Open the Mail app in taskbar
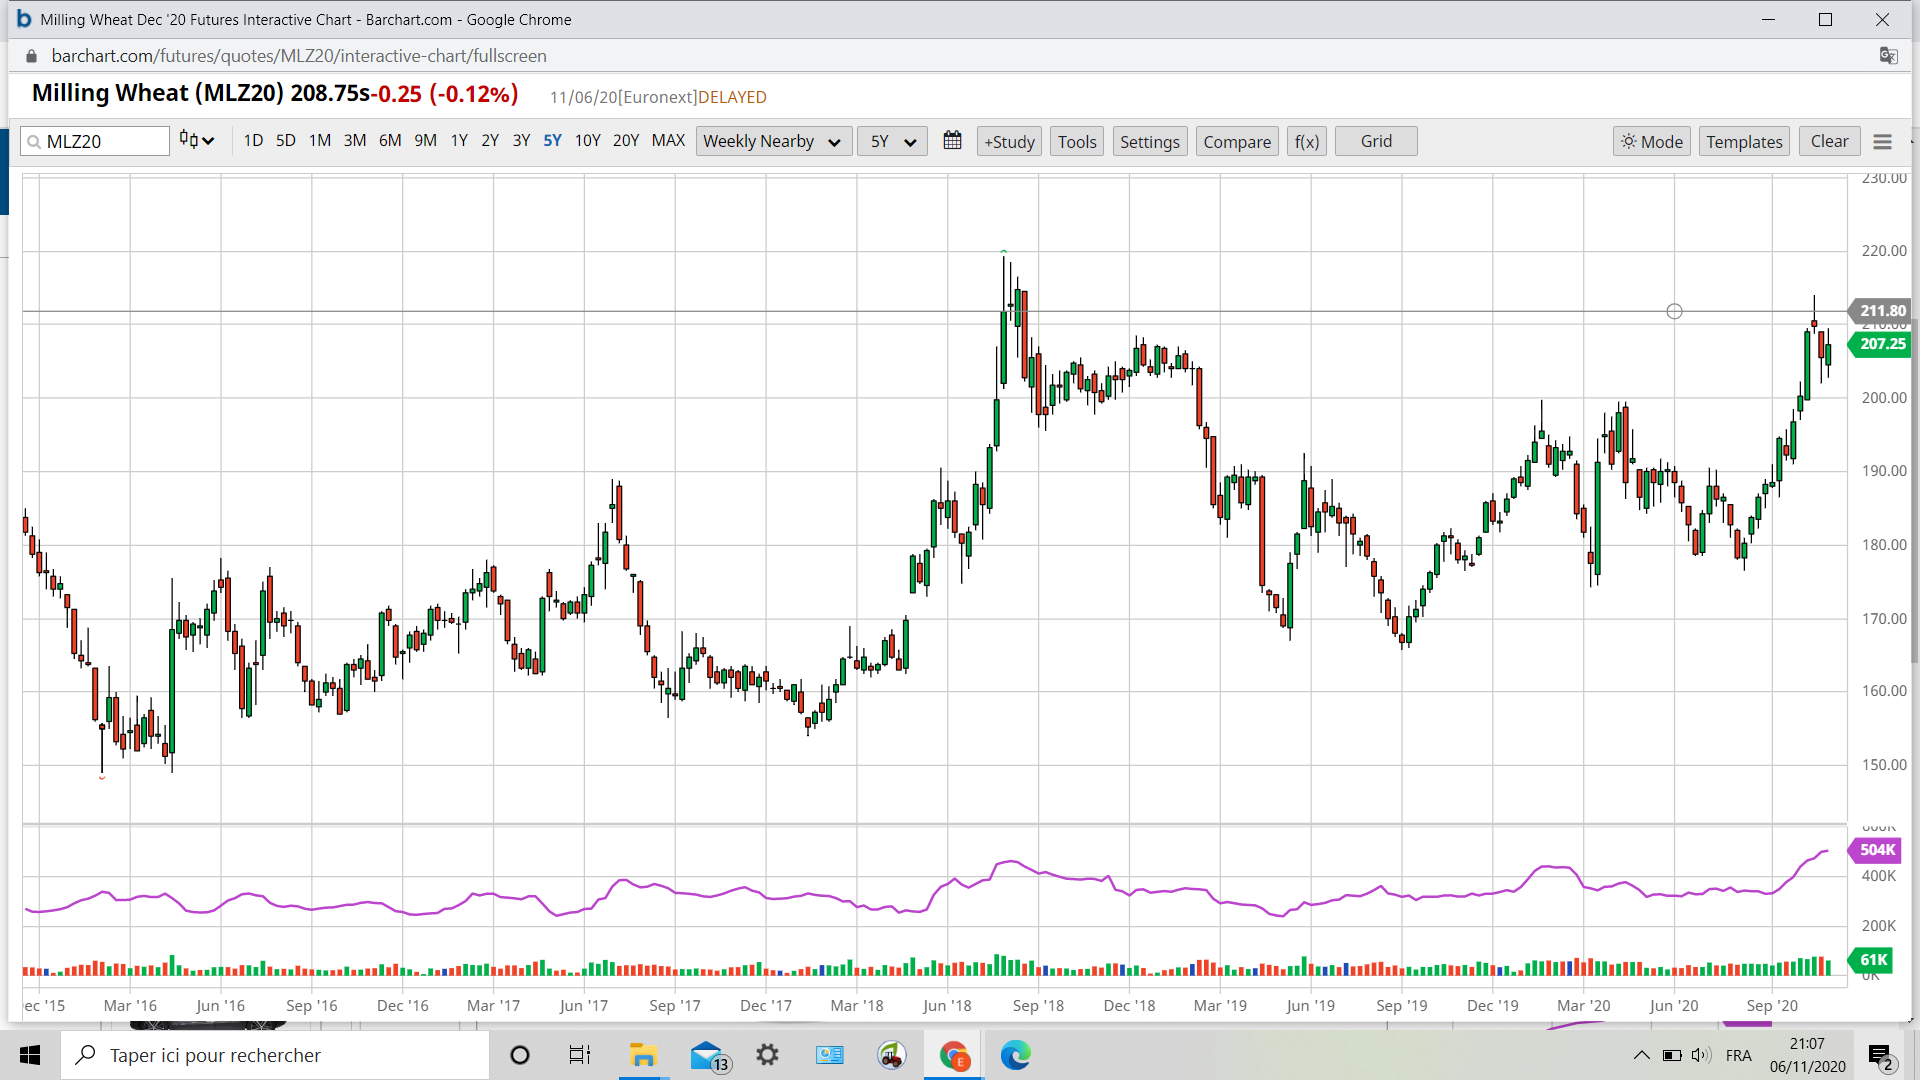 coord(707,1055)
